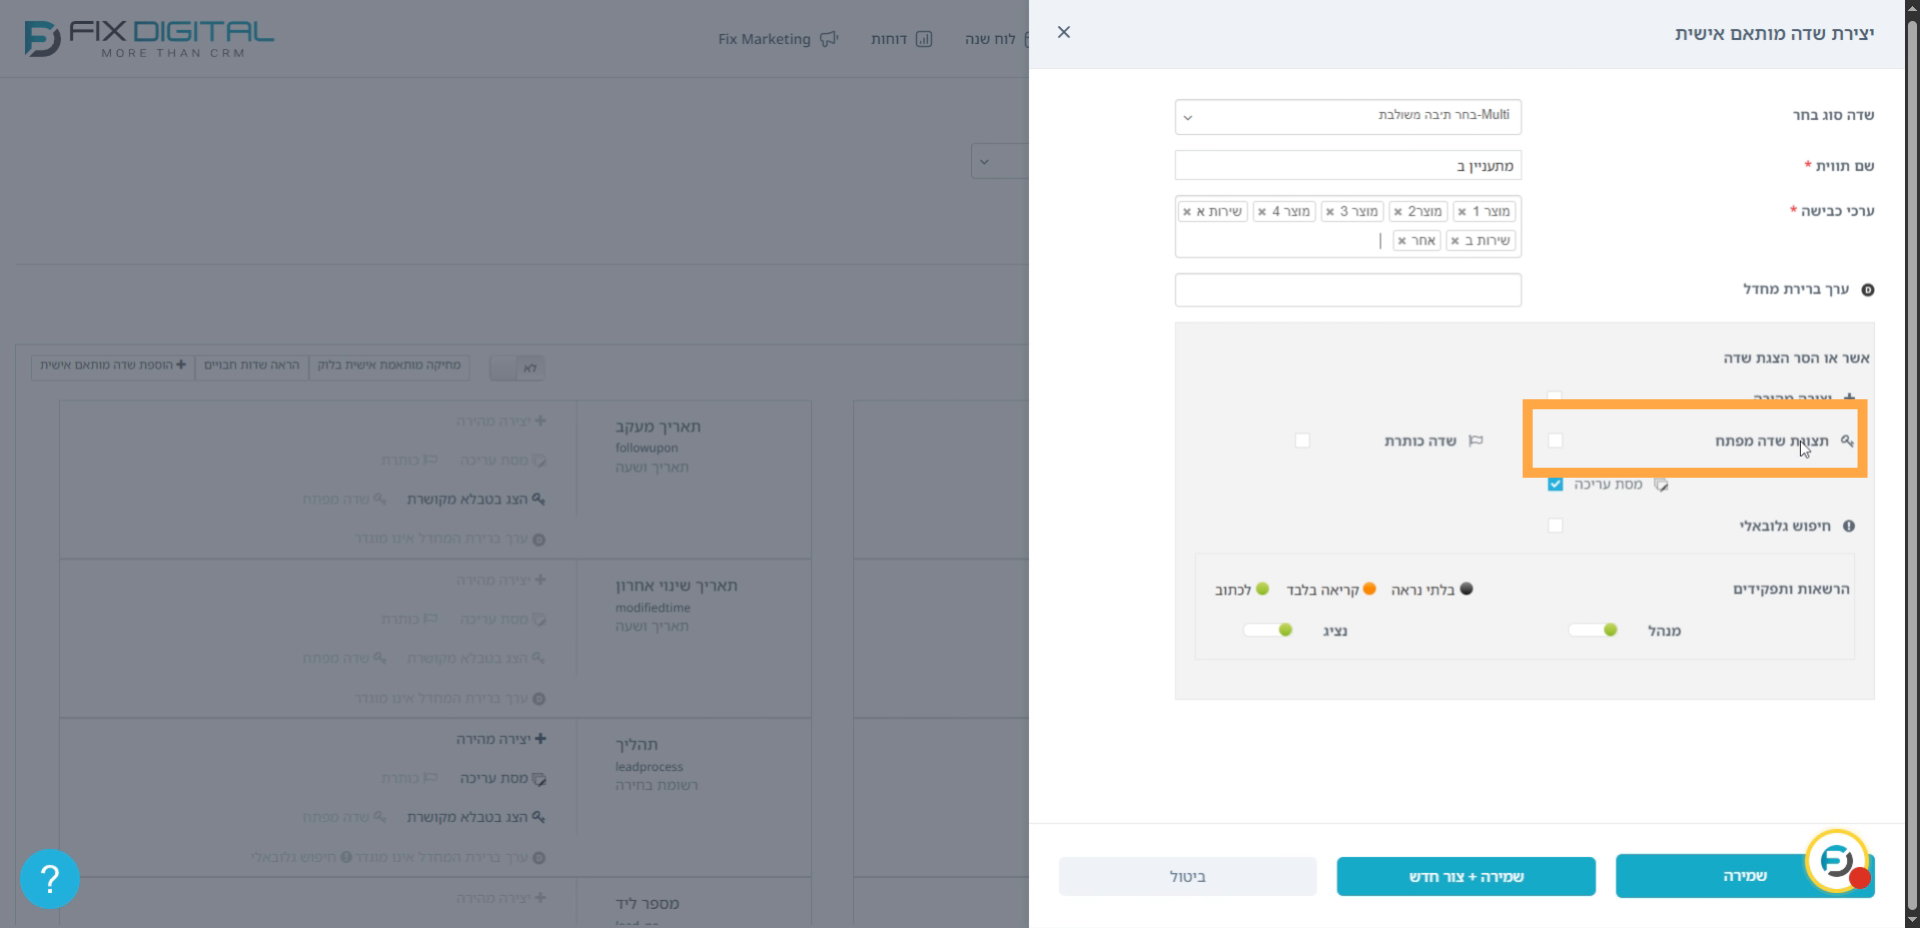Open the Fix chat widget bubble
Viewport: 1920px width, 928px height.
pyautogui.click(x=1838, y=860)
